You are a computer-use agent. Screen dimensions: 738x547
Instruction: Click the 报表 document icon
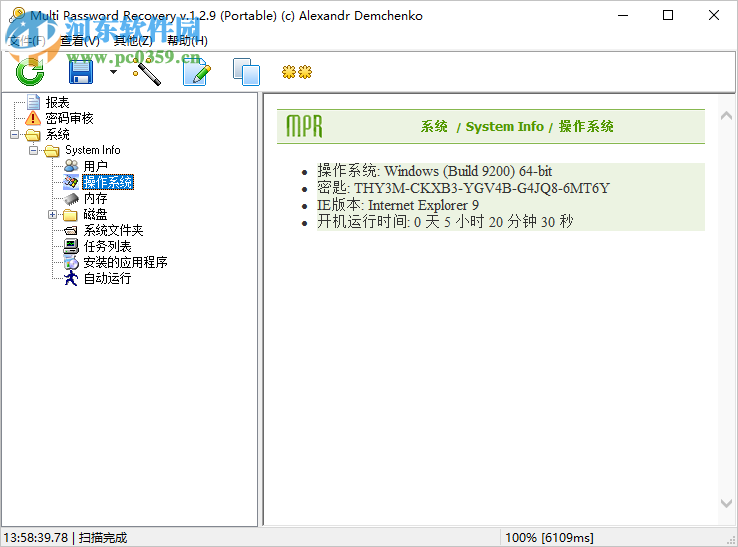(x=33, y=102)
